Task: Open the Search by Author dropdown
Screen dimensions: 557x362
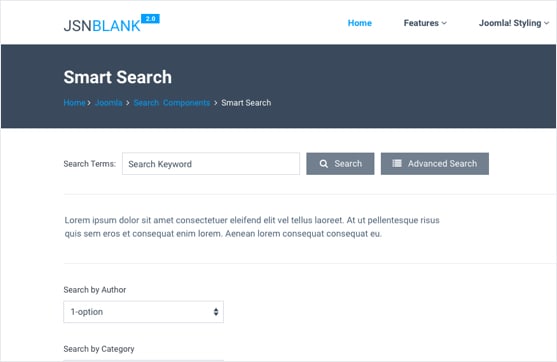Action: coord(144,312)
